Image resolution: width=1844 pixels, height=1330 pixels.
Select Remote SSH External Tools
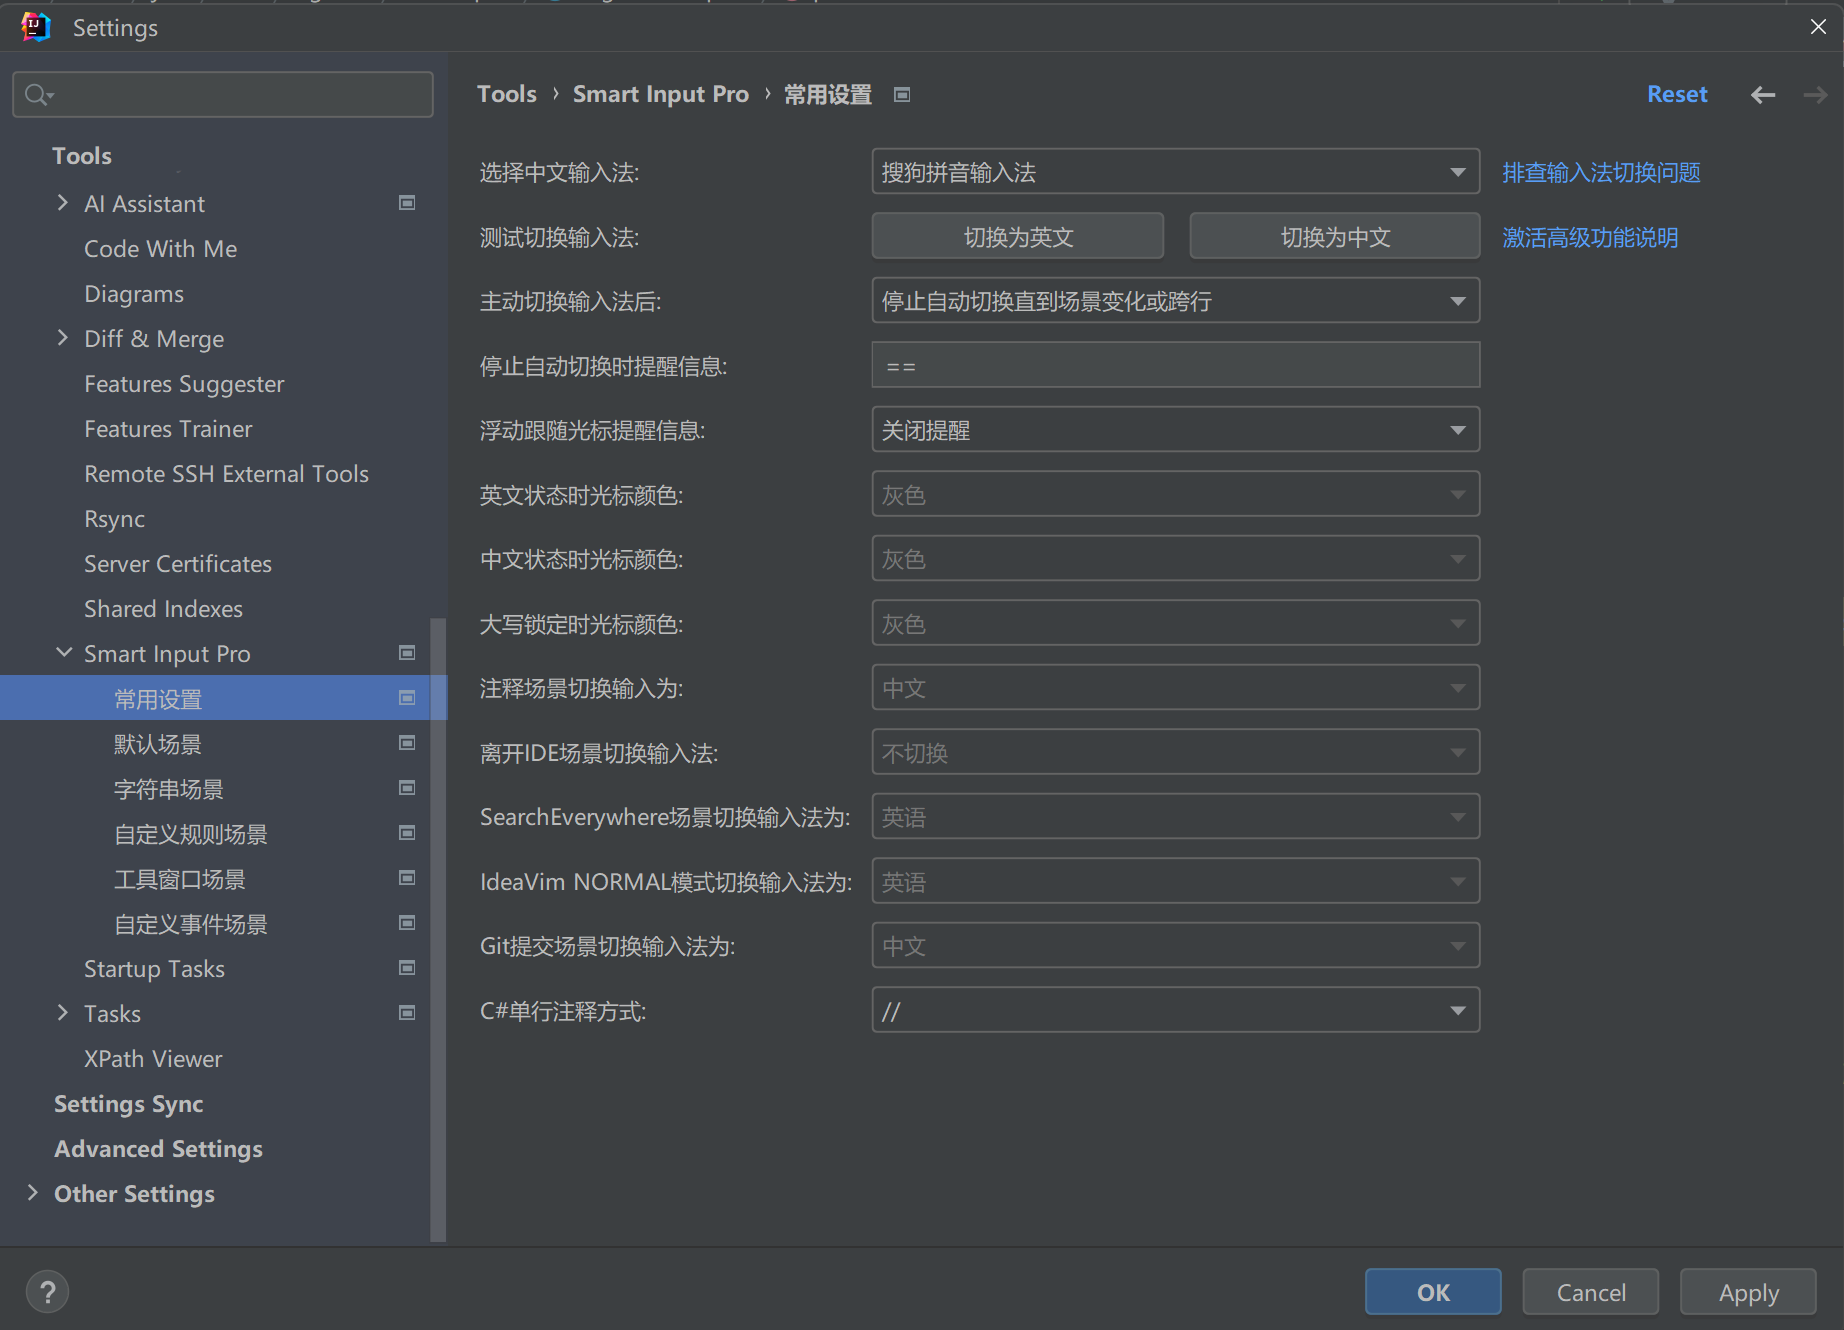point(226,473)
